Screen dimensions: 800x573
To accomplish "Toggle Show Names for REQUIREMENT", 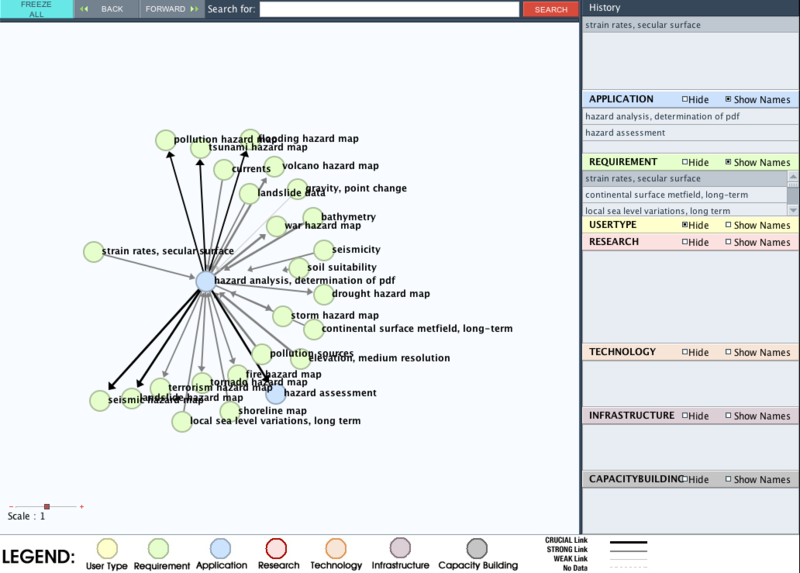I will click(729, 162).
